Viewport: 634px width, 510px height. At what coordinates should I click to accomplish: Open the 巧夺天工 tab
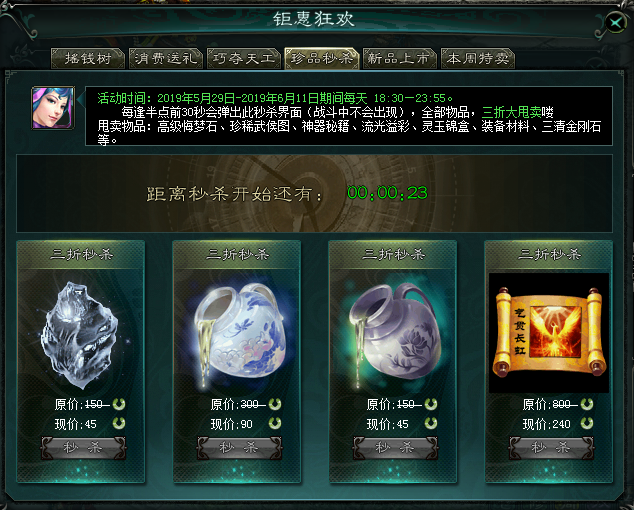pyautogui.click(x=244, y=59)
